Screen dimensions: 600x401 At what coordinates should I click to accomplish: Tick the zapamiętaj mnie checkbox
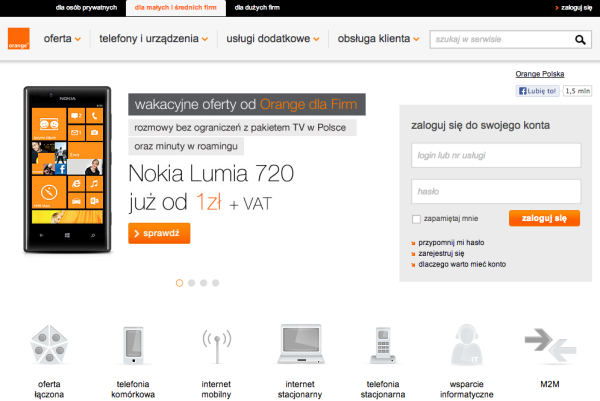416,219
